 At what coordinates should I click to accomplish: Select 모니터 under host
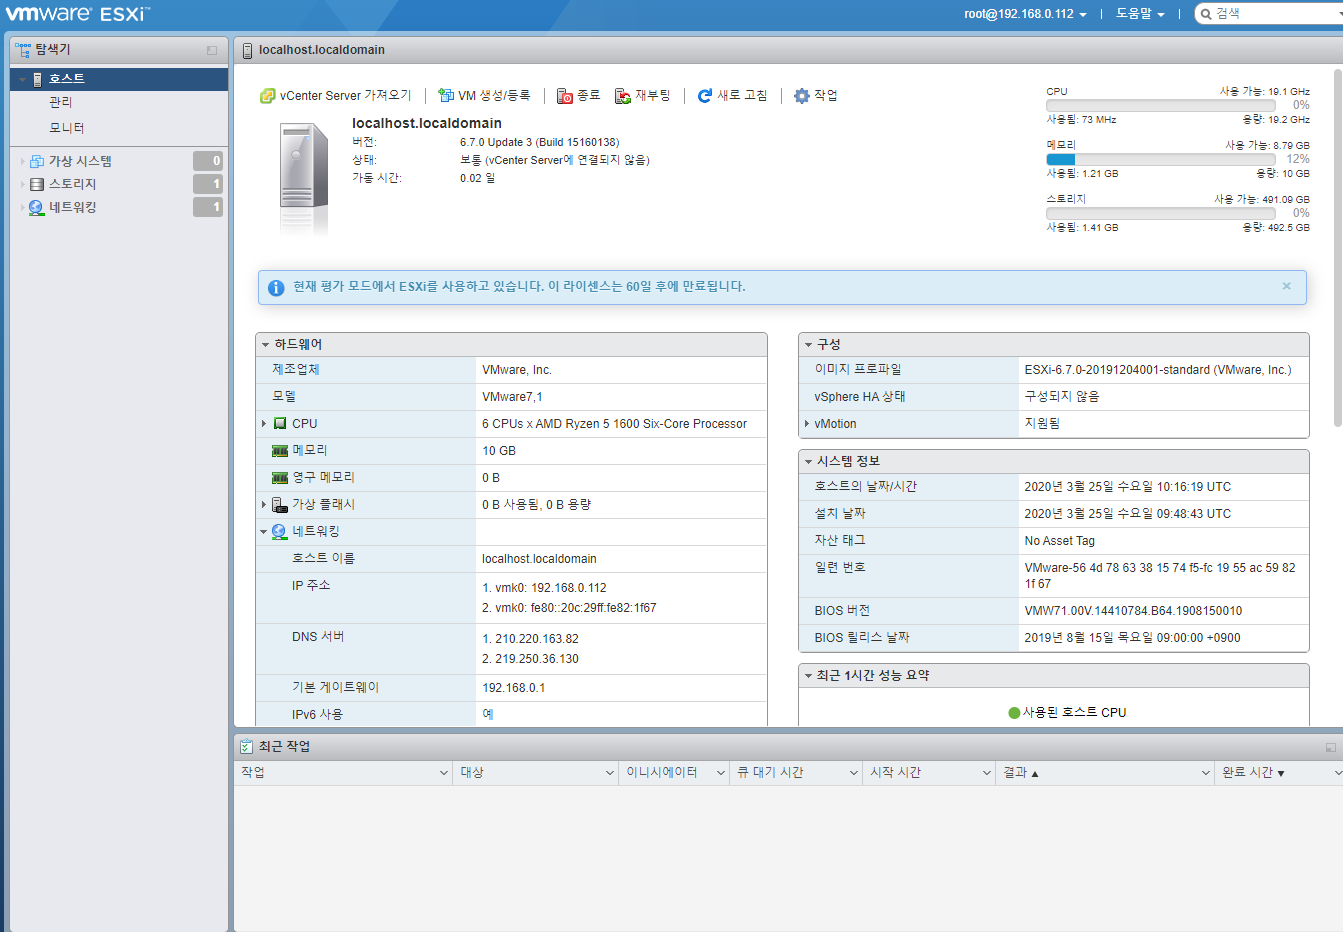(67, 128)
